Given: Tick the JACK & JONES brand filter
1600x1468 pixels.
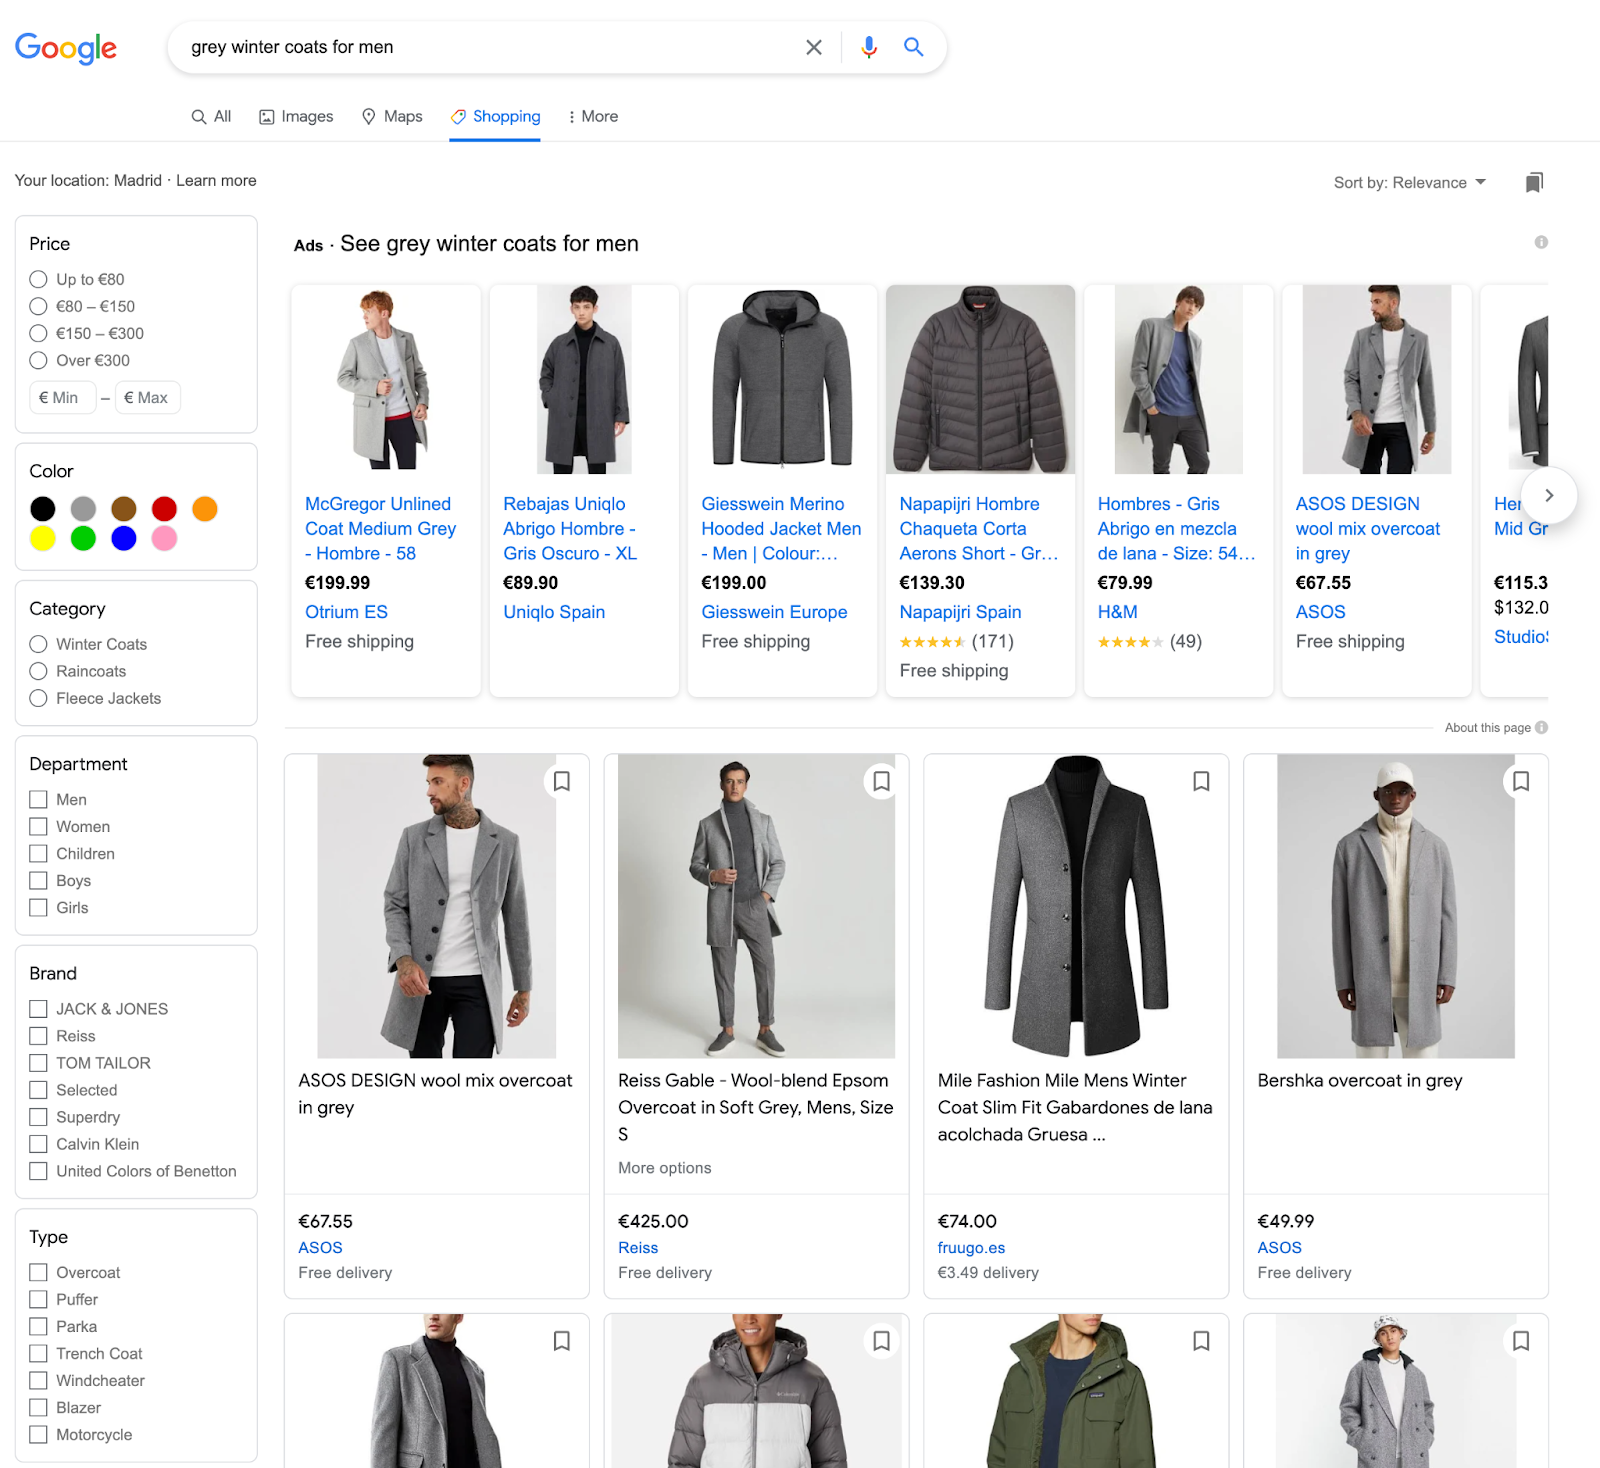Looking at the screenshot, I should point(39,1009).
